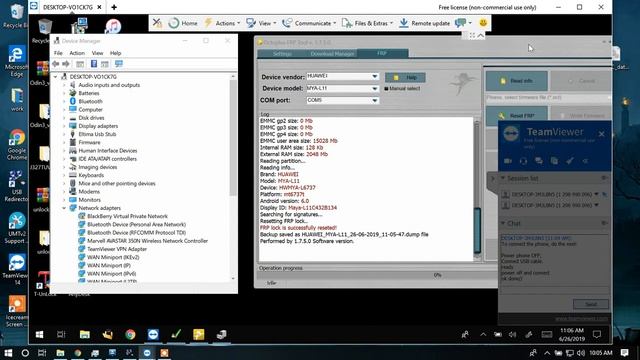This screenshot has height=360, width=640.
Task: Click Remote update in TeamViewer toolbar
Action: [424, 23]
